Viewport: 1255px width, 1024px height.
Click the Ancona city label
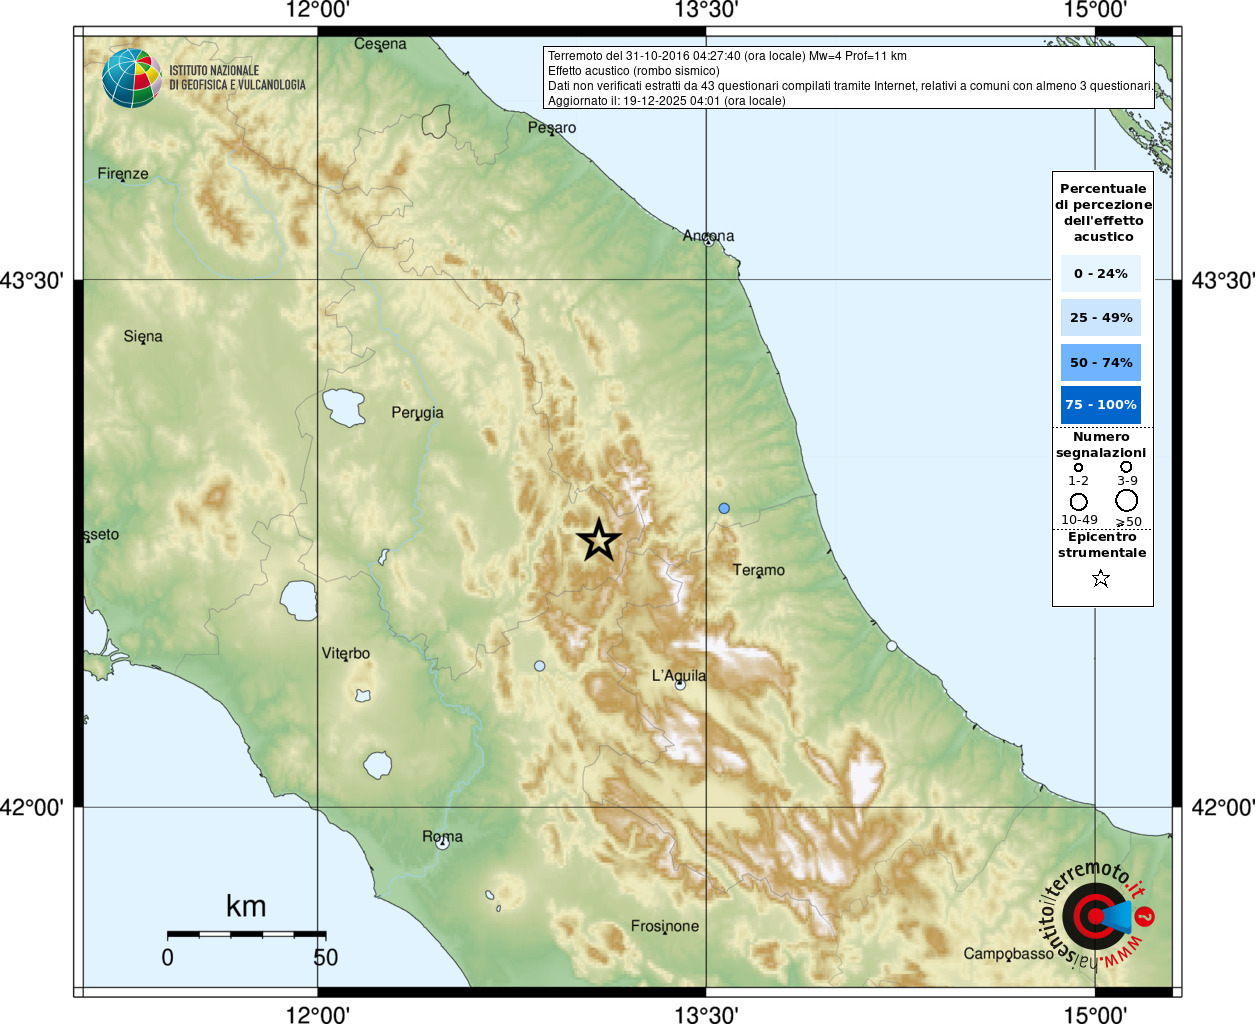click(x=709, y=235)
